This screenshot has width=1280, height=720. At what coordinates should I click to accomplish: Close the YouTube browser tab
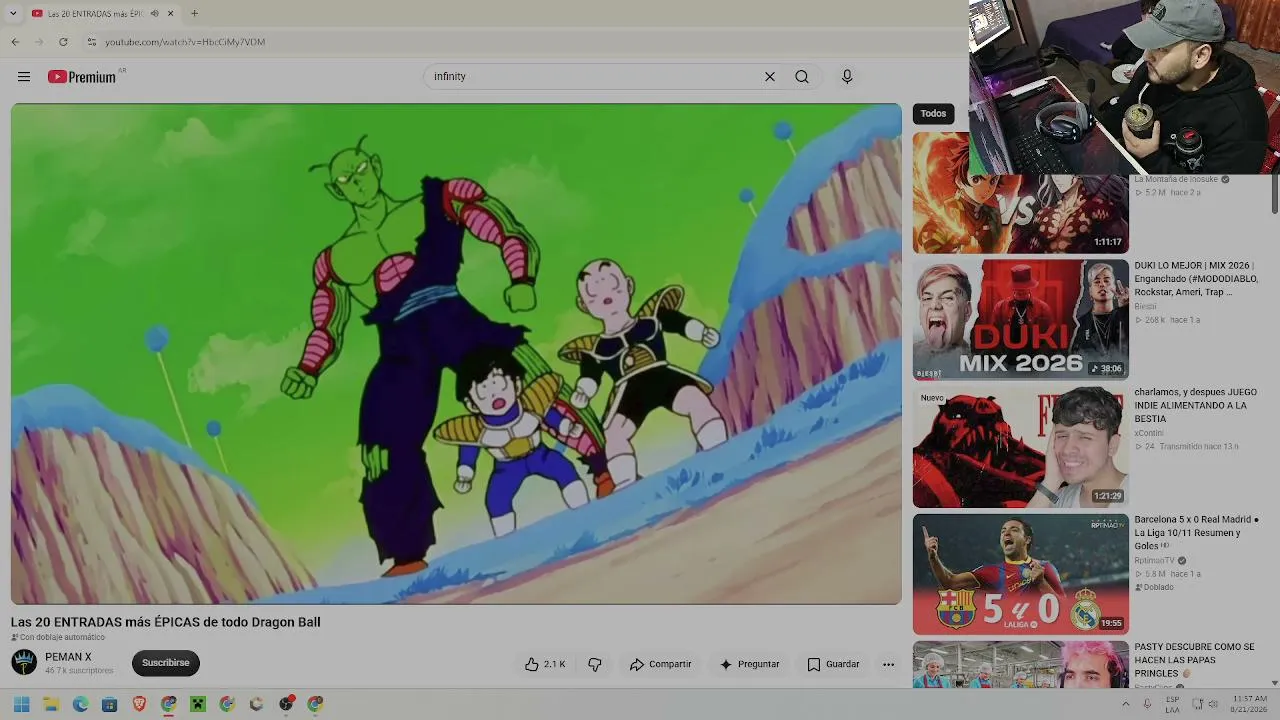[x=170, y=14]
